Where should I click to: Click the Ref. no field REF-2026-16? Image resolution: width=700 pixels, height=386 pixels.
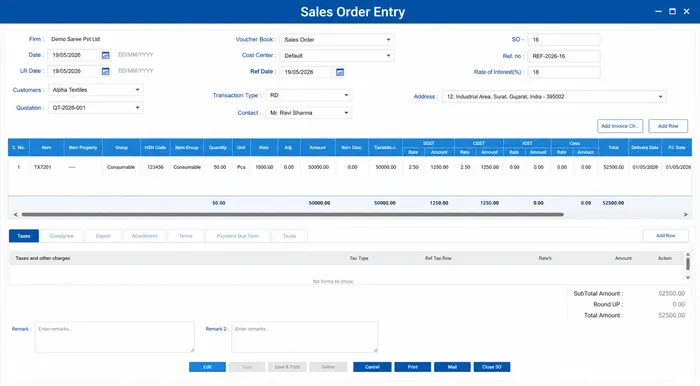563,56
